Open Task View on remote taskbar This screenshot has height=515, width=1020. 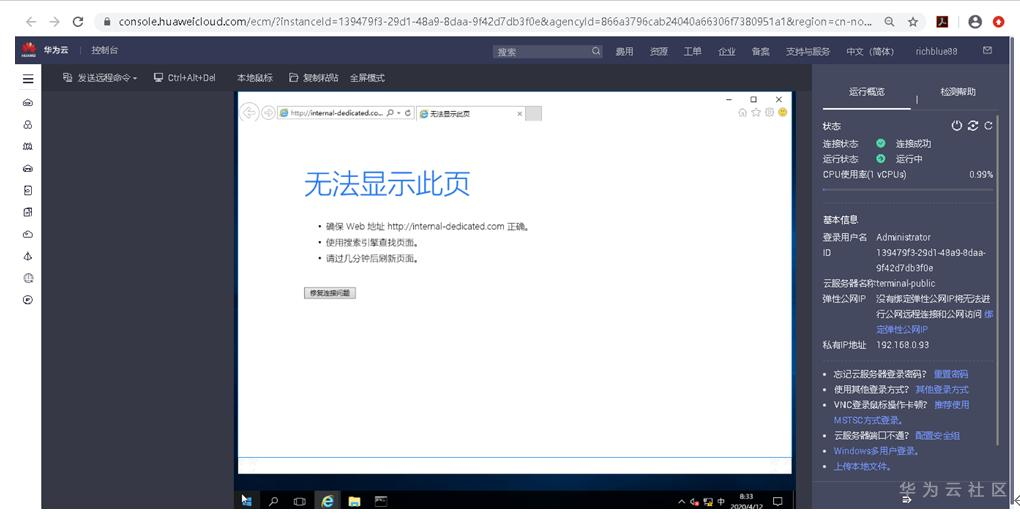299,501
